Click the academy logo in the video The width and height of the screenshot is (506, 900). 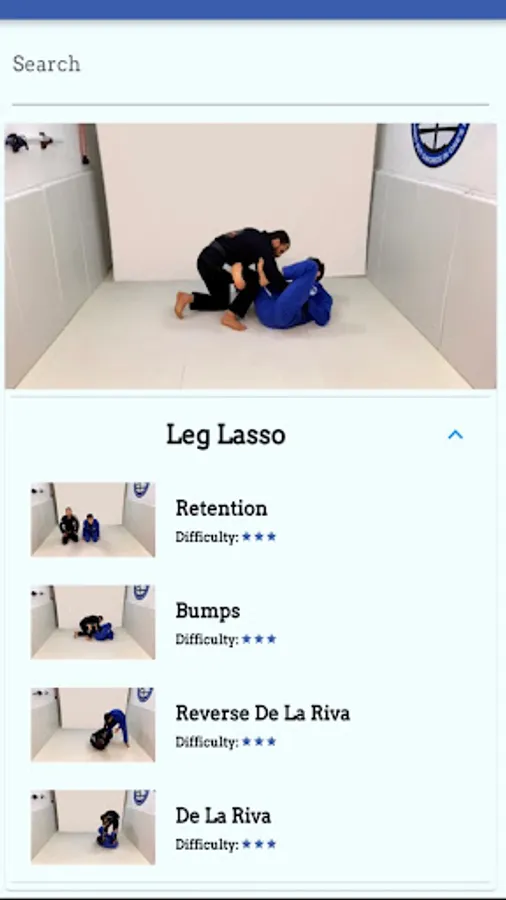pos(440,143)
